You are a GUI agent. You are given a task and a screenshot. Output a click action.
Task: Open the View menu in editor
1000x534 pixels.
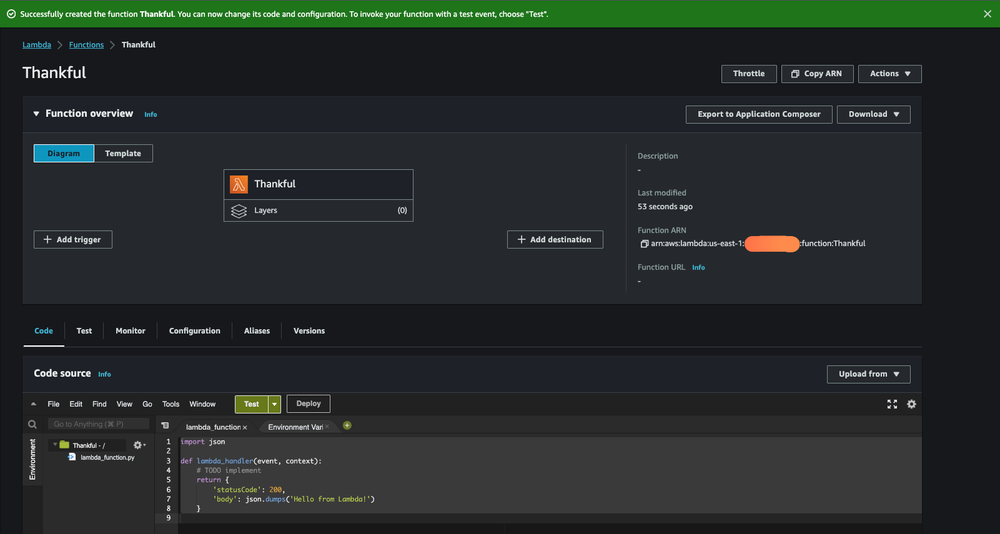(x=124, y=404)
